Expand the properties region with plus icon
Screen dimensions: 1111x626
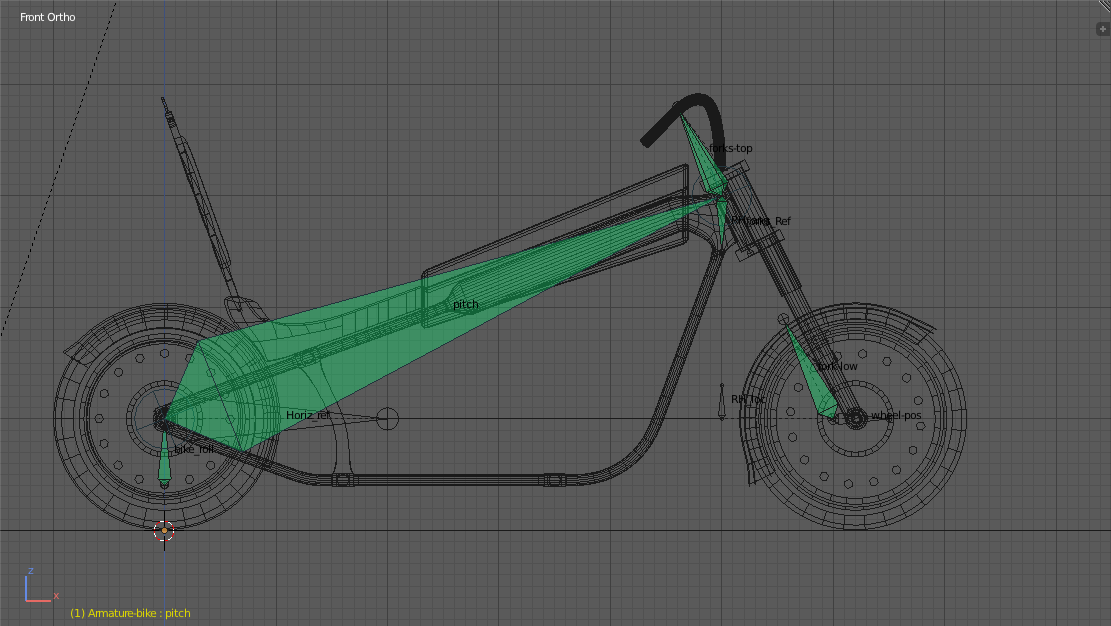point(1102,29)
